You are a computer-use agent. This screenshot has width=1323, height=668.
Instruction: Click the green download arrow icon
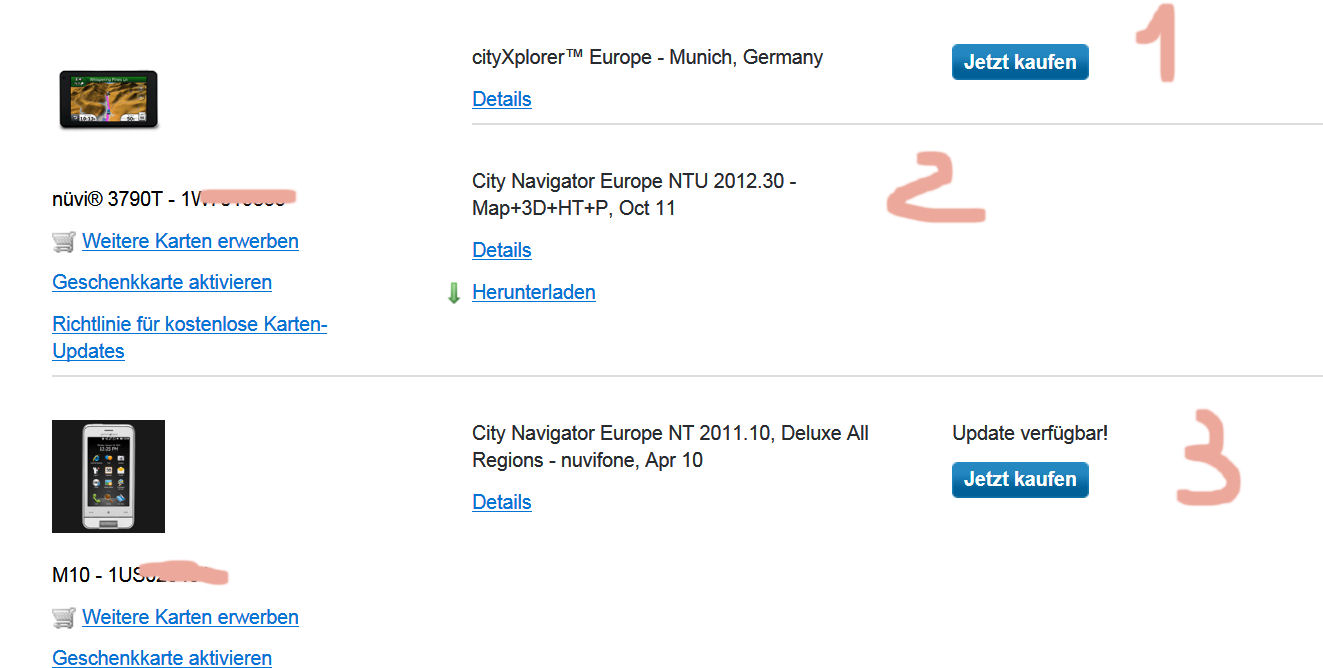click(x=454, y=293)
